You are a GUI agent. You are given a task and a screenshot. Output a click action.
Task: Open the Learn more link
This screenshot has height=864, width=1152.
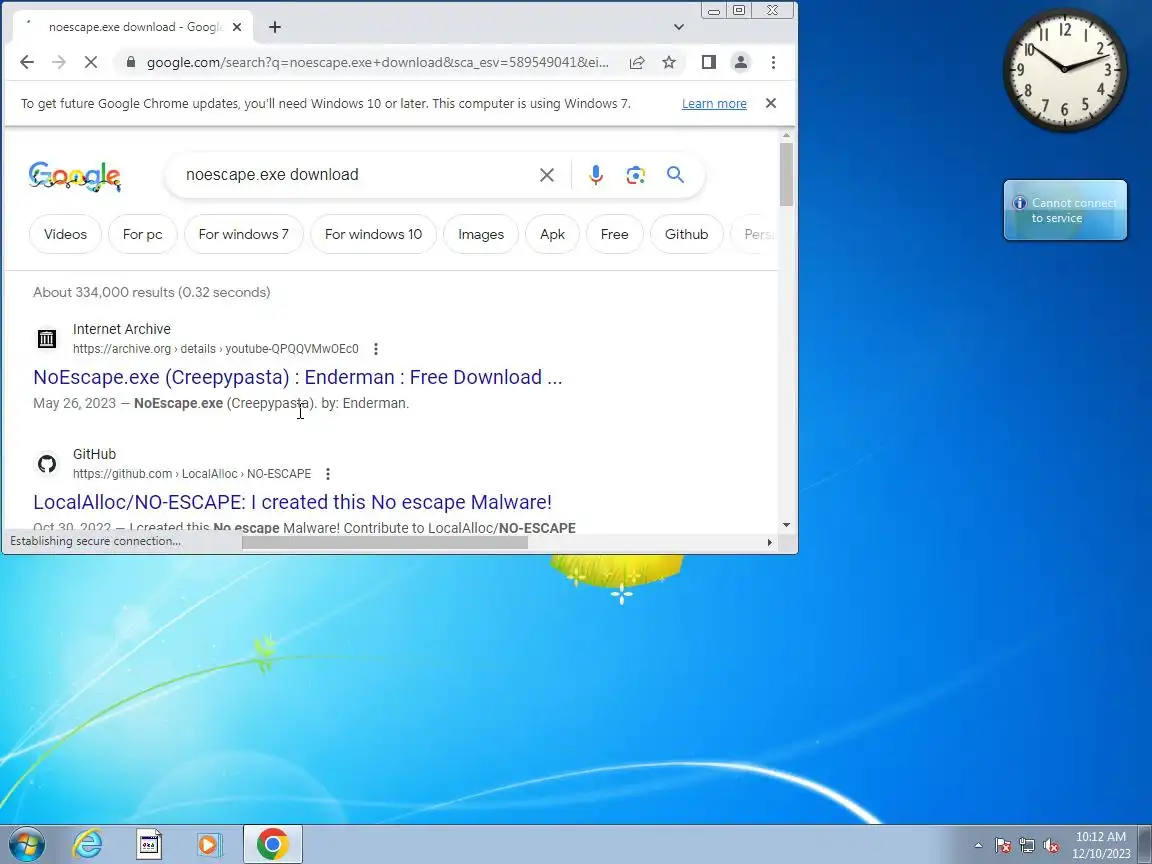tap(714, 104)
